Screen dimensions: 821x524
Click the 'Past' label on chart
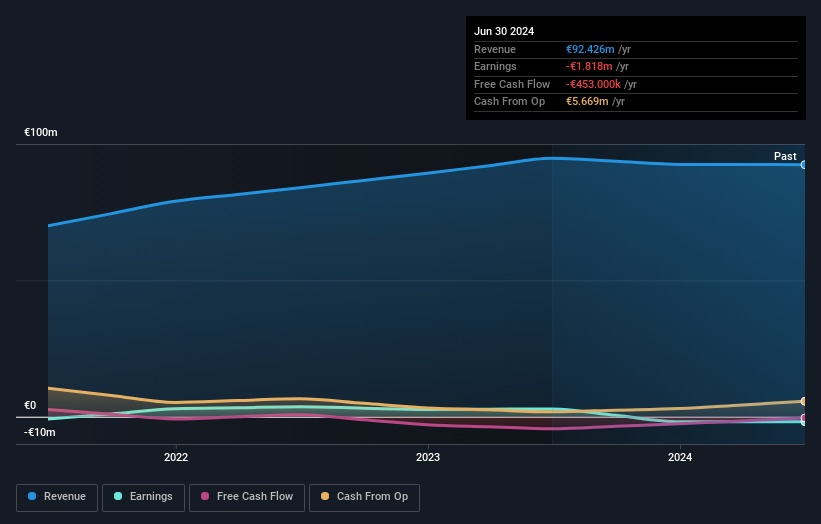coord(785,156)
